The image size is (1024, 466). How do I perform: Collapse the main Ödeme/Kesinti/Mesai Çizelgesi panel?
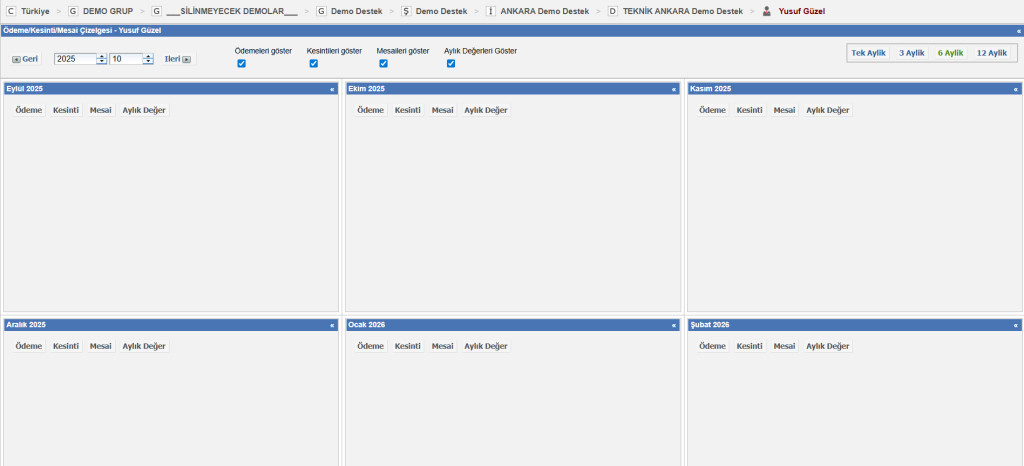point(1017,31)
